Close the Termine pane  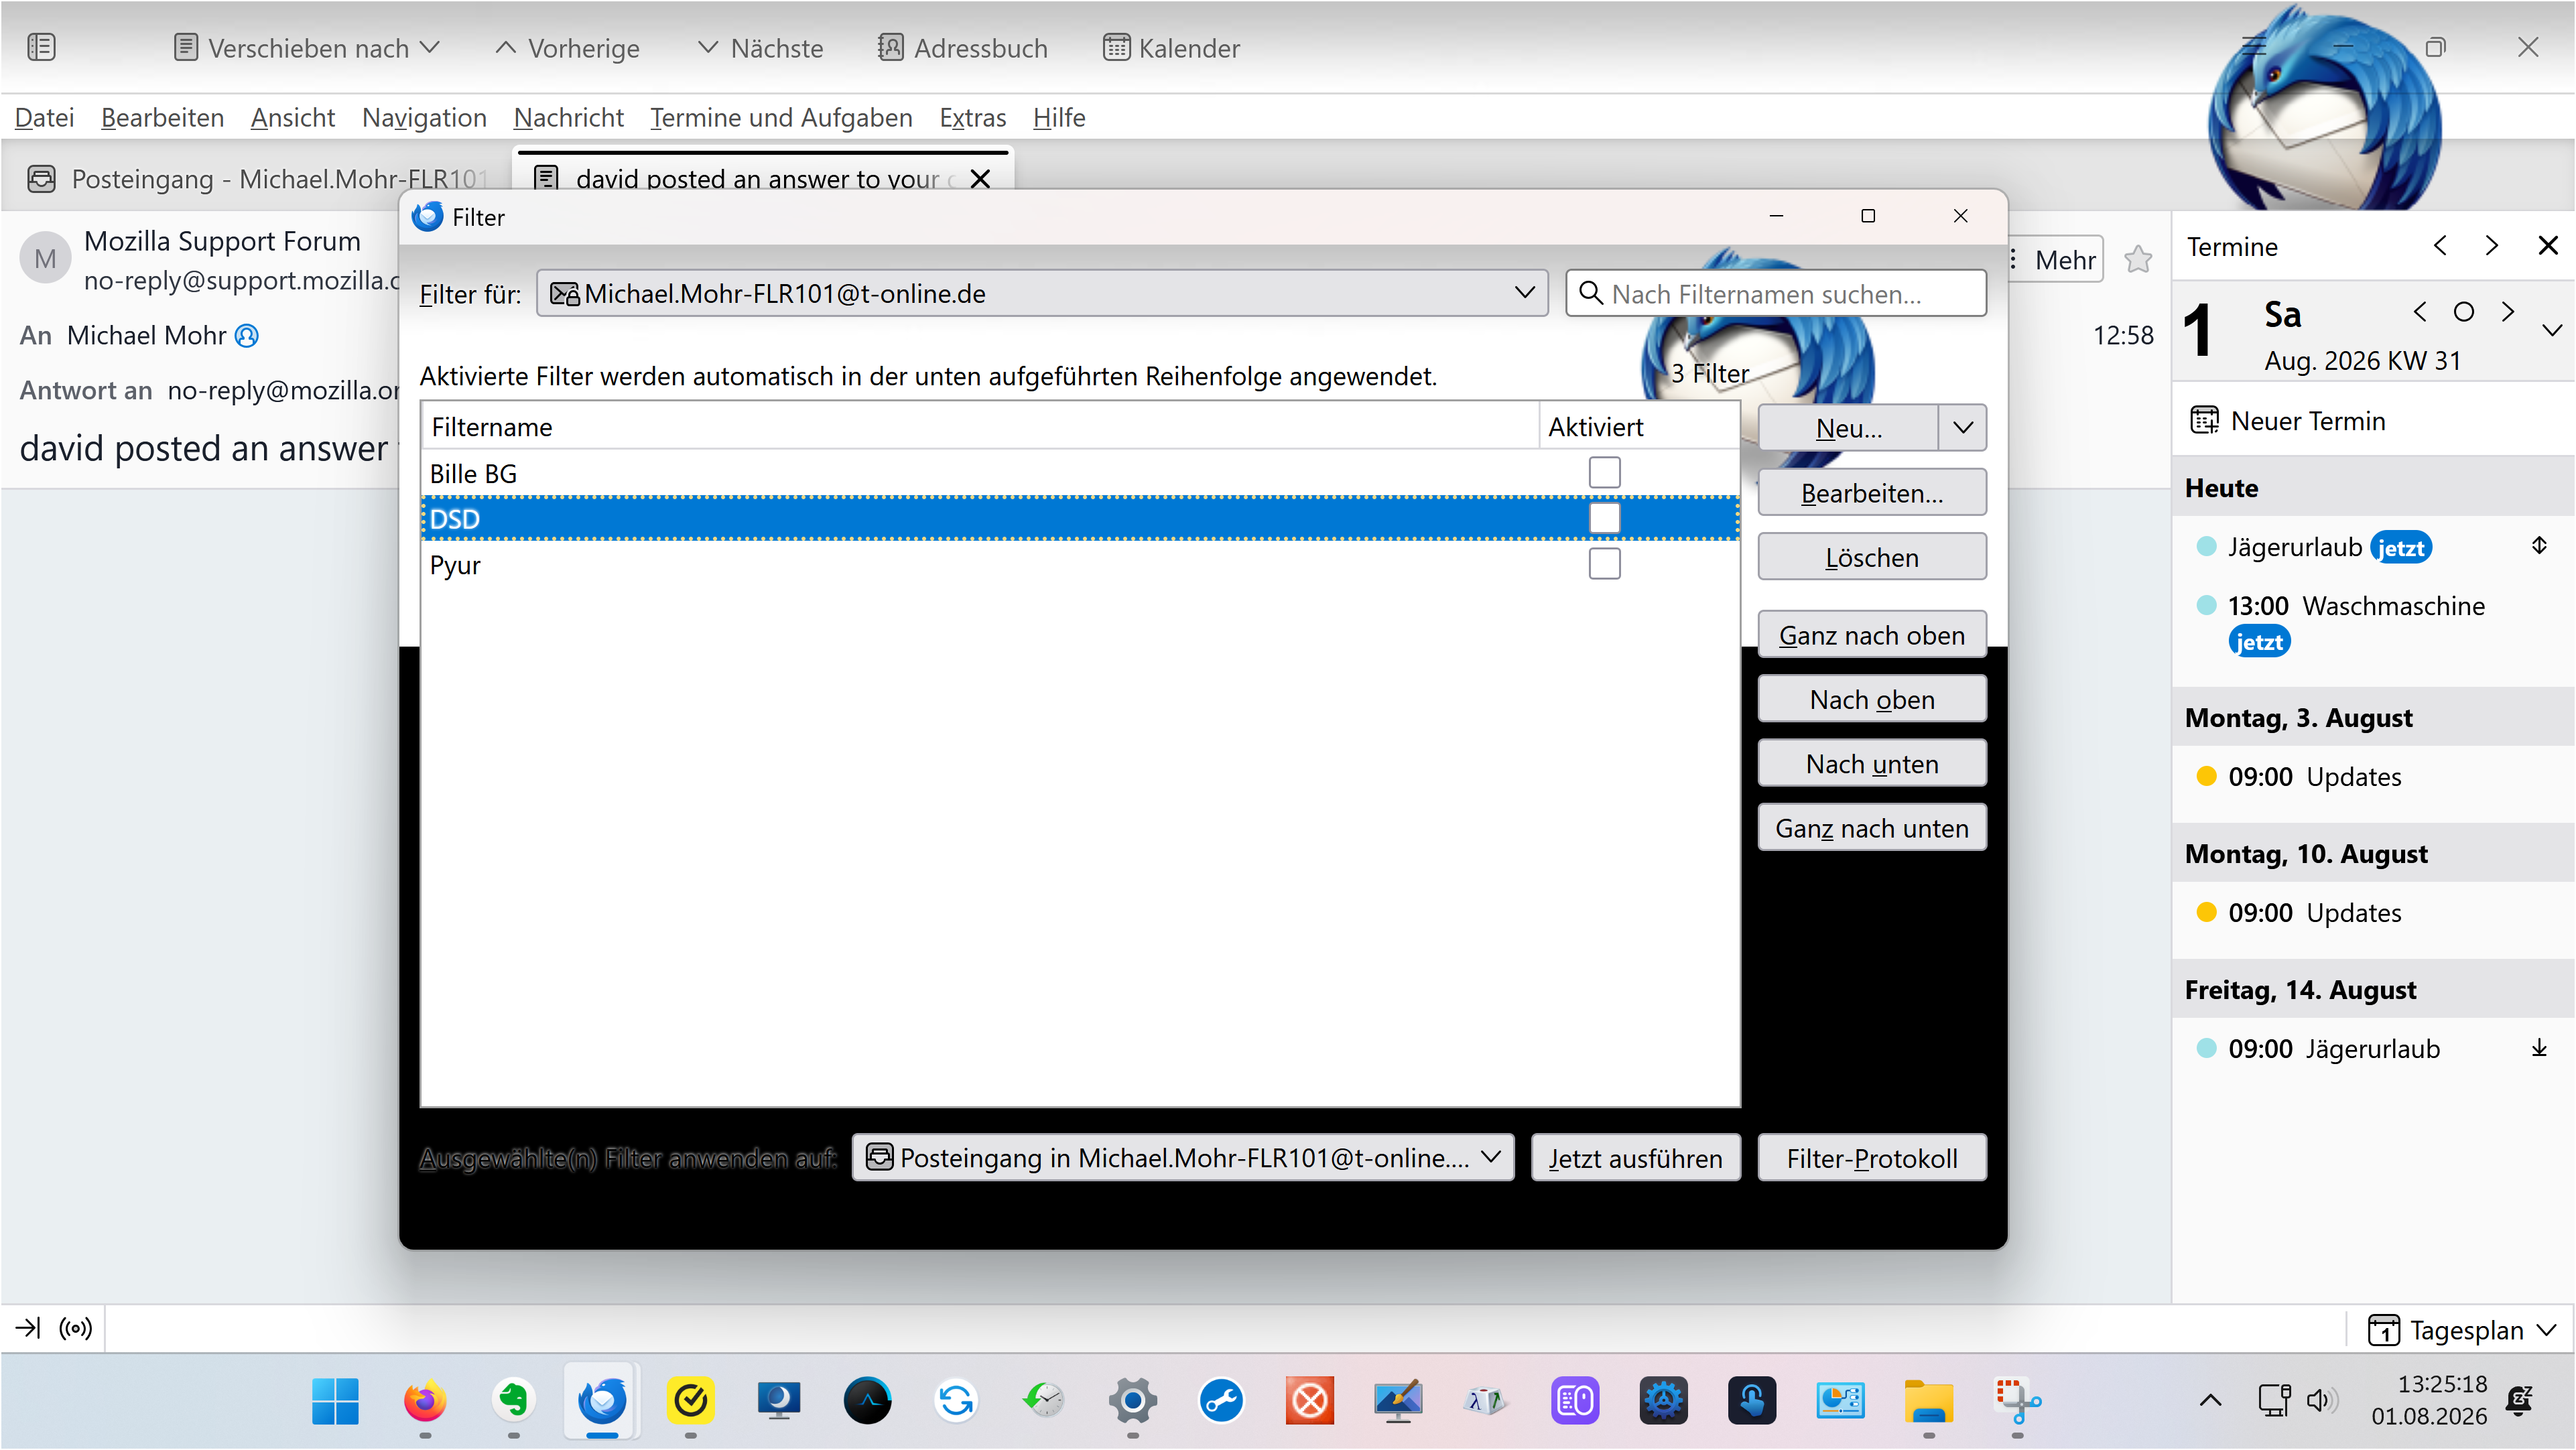[x=2548, y=246]
